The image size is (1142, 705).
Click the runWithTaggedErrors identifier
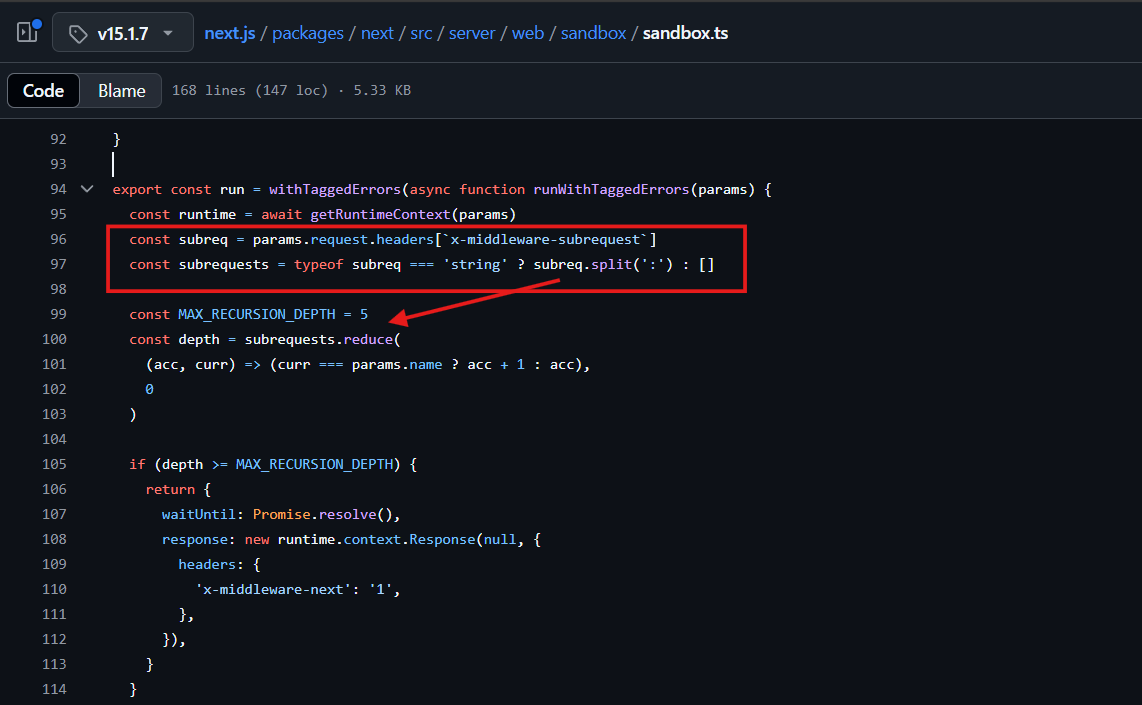pyautogui.click(x=611, y=189)
